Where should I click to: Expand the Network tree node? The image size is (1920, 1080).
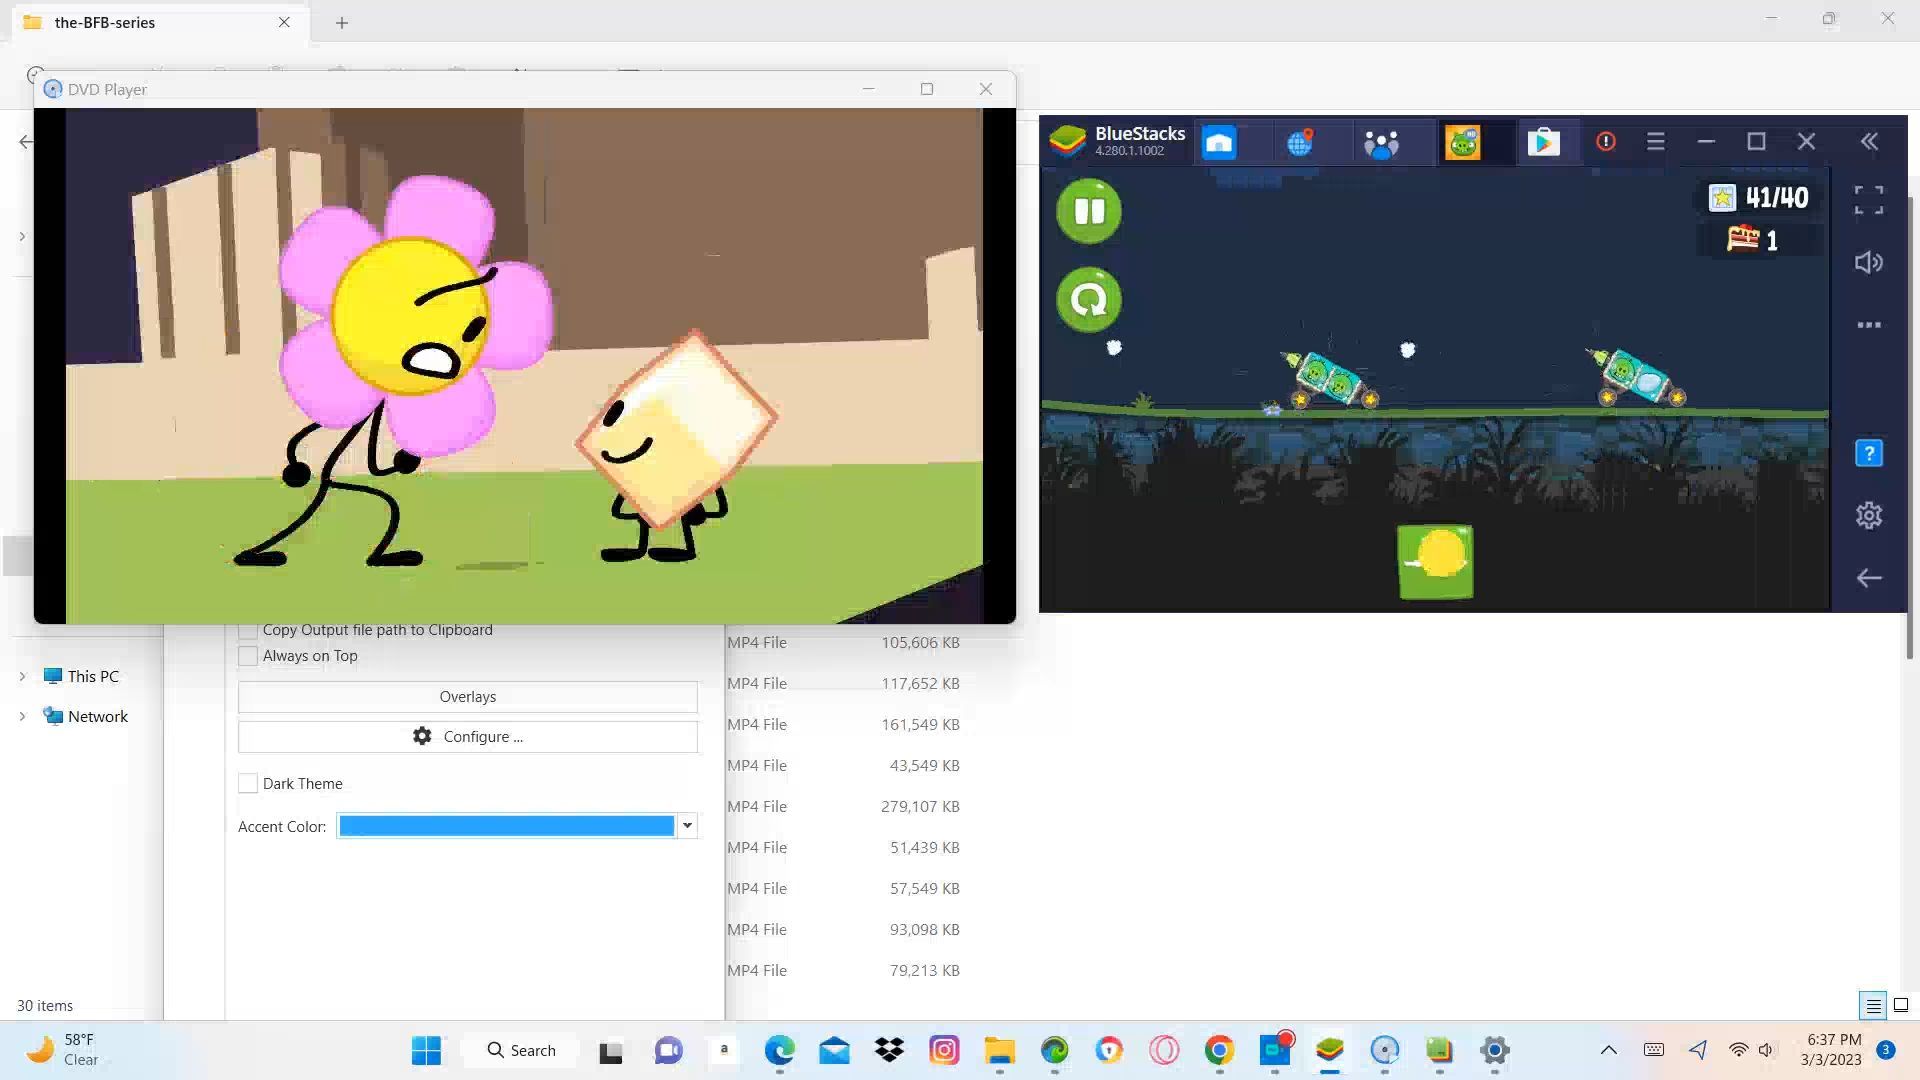click(x=22, y=717)
